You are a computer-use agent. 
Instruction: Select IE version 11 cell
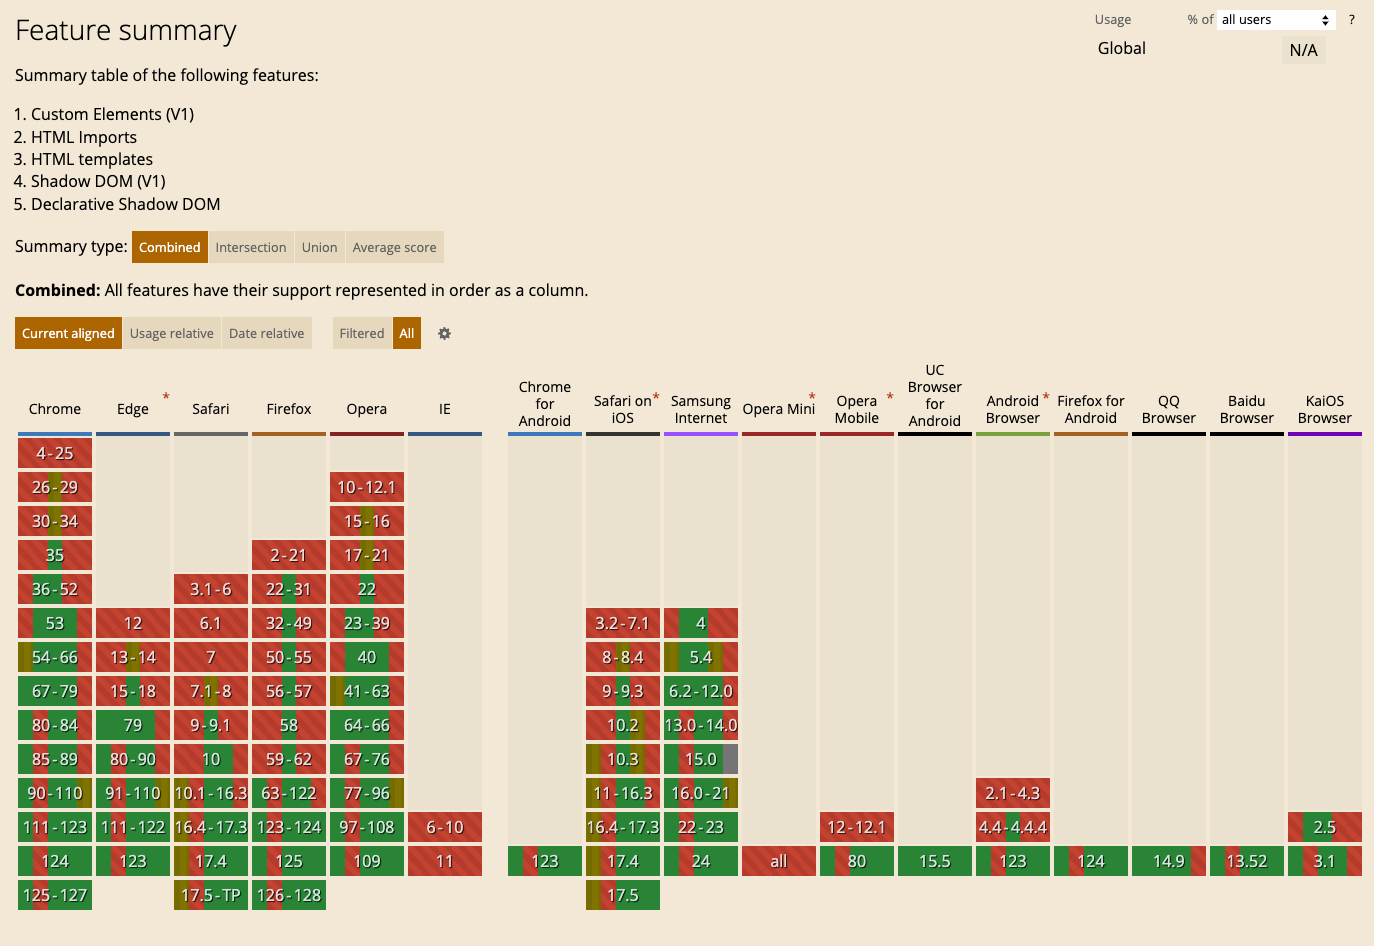pyautogui.click(x=445, y=861)
